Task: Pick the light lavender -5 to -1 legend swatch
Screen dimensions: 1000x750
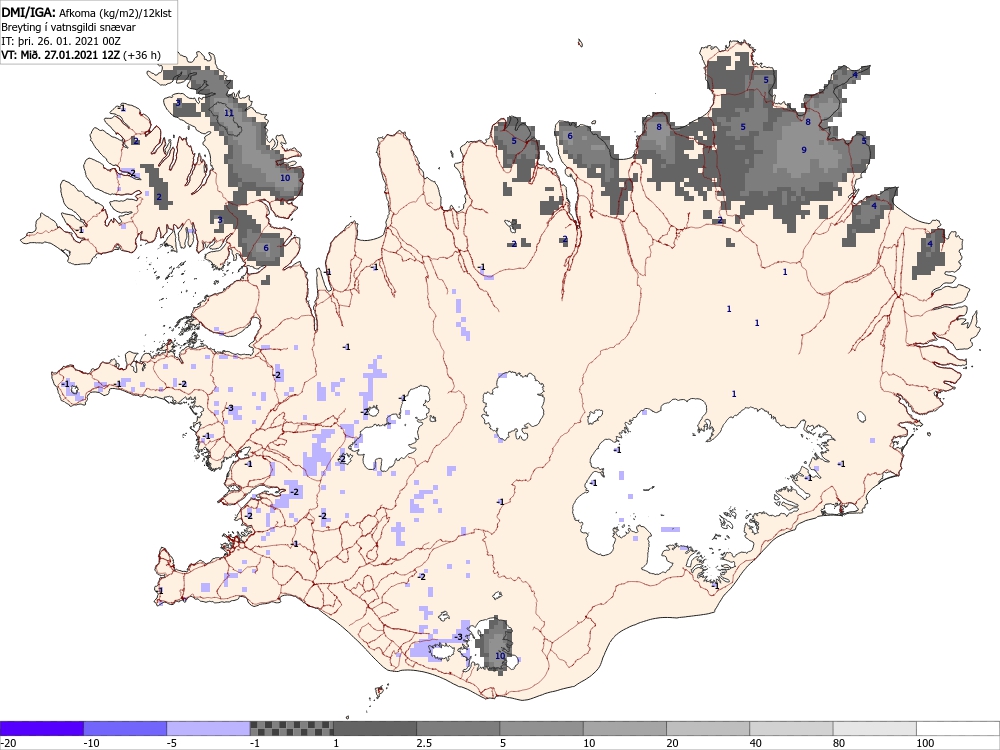Action: tap(208, 728)
